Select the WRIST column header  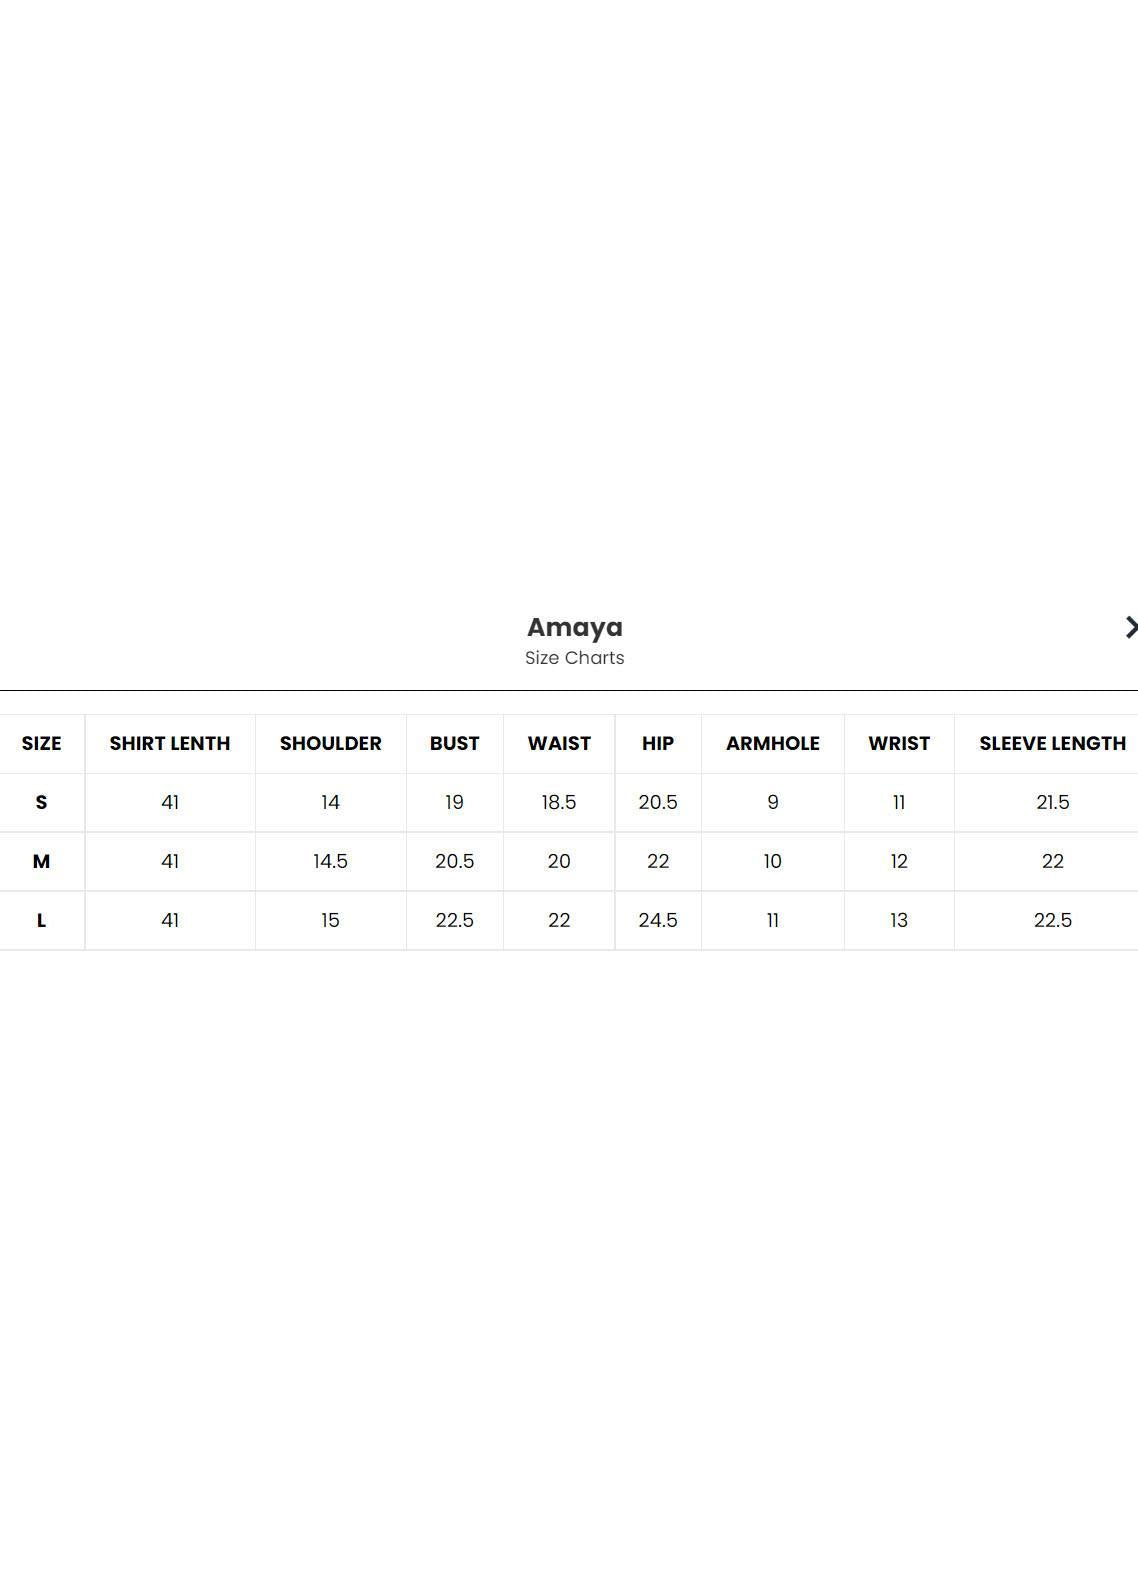(x=898, y=743)
